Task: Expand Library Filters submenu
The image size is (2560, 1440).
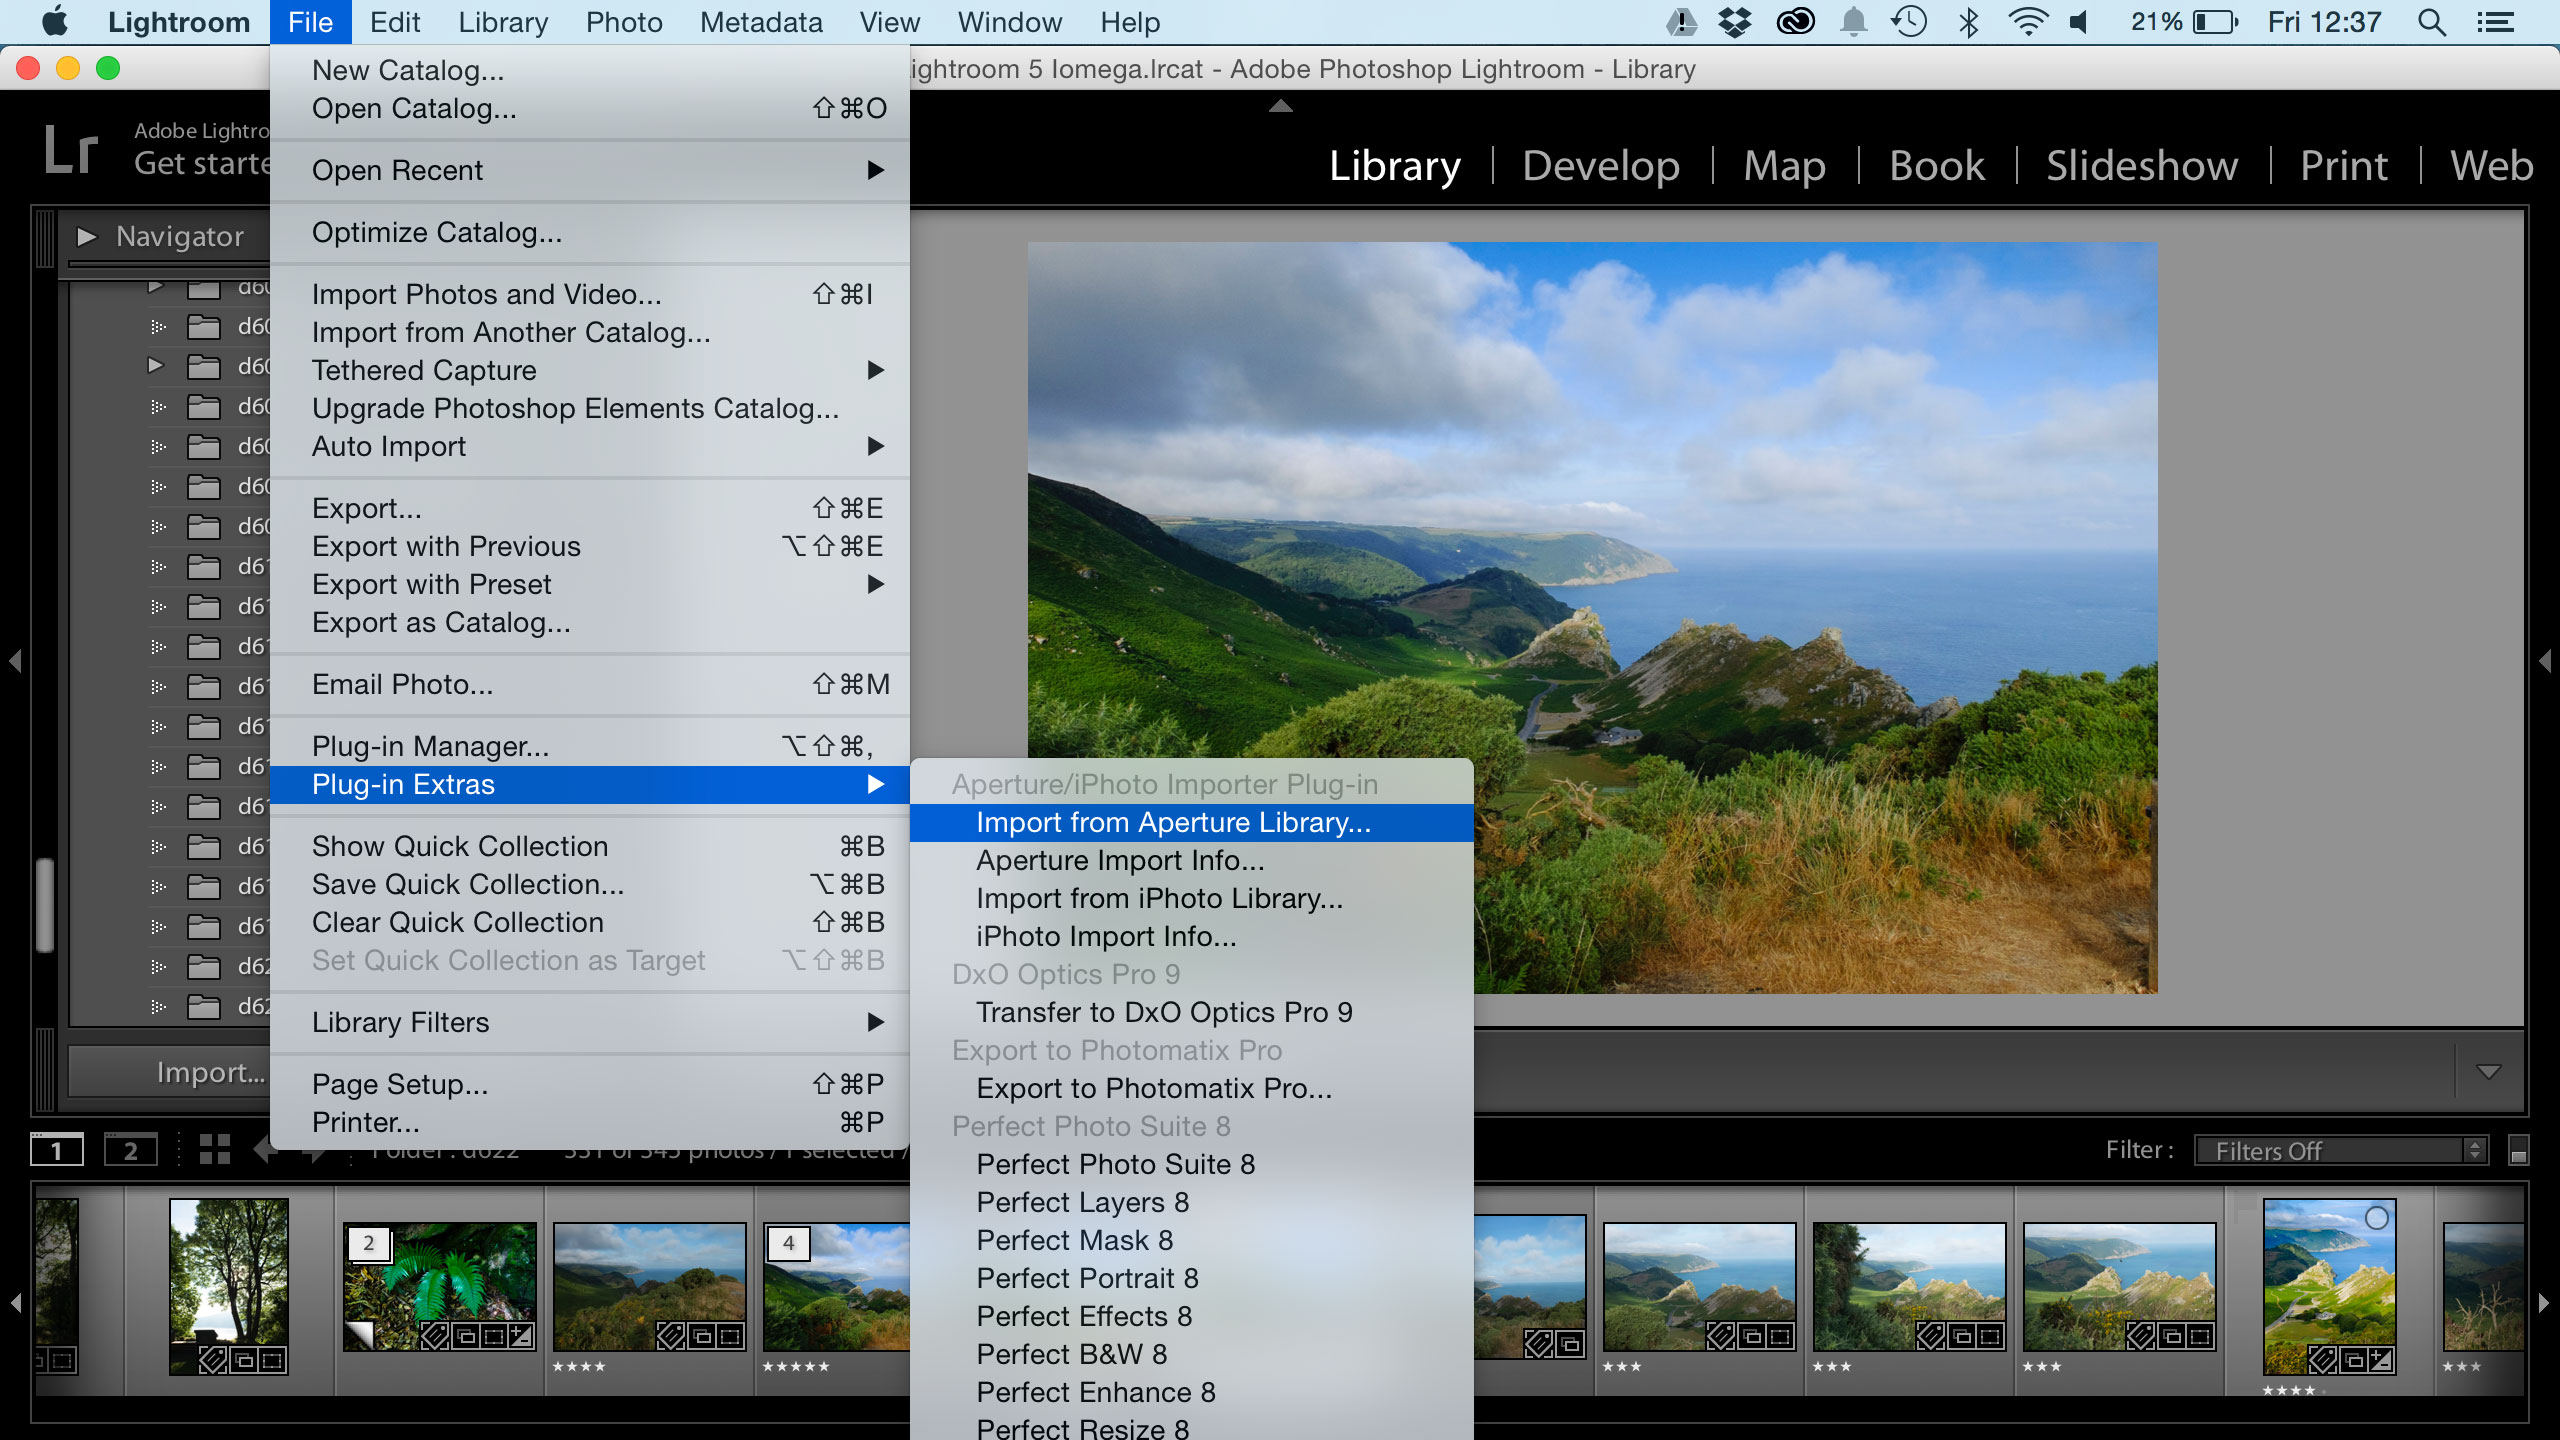Action: [590, 1022]
